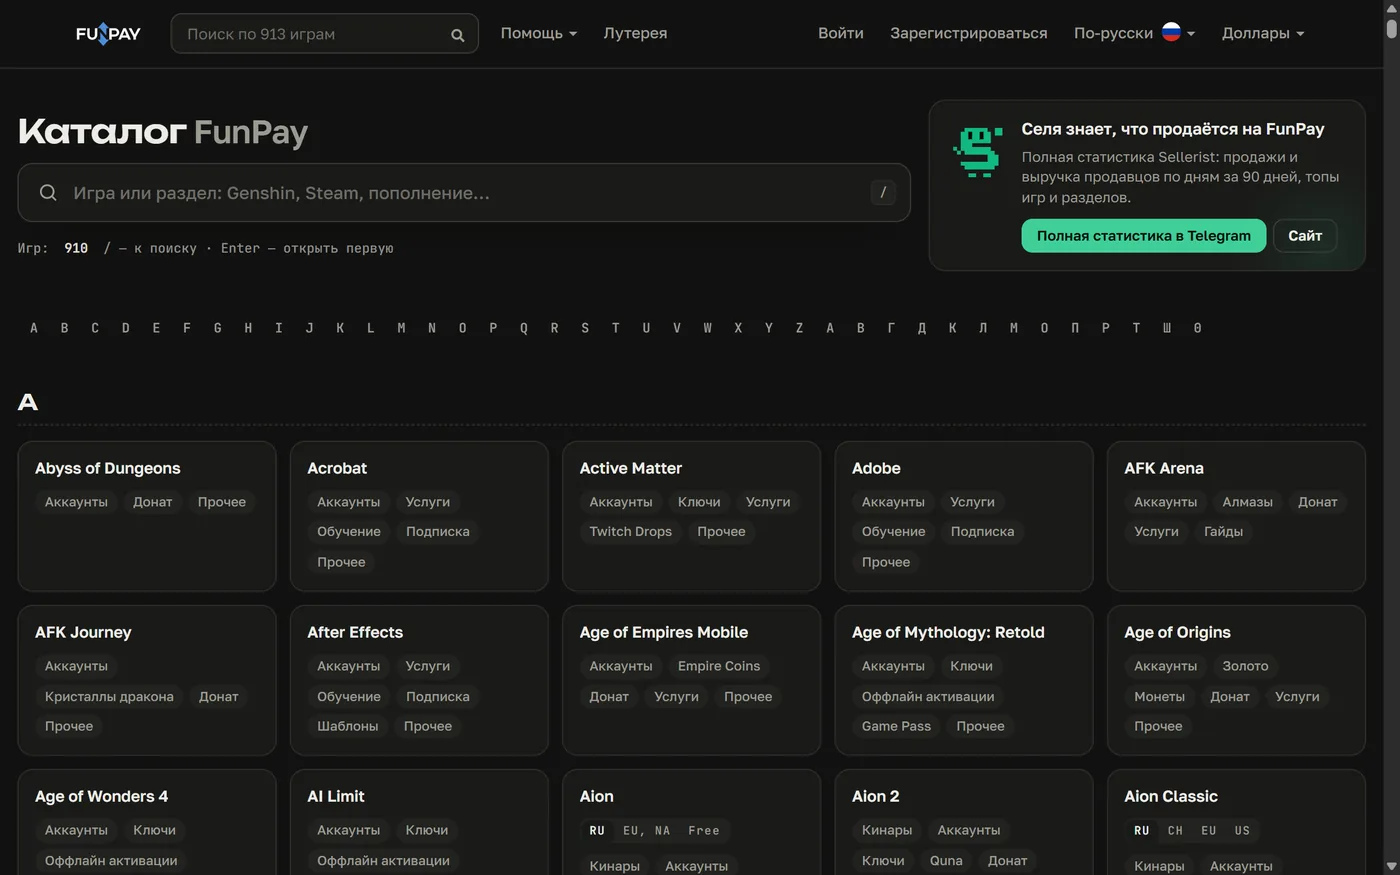Open Twitch Drops under Active Matter
The width and height of the screenshot is (1400, 875).
(x=631, y=532)
